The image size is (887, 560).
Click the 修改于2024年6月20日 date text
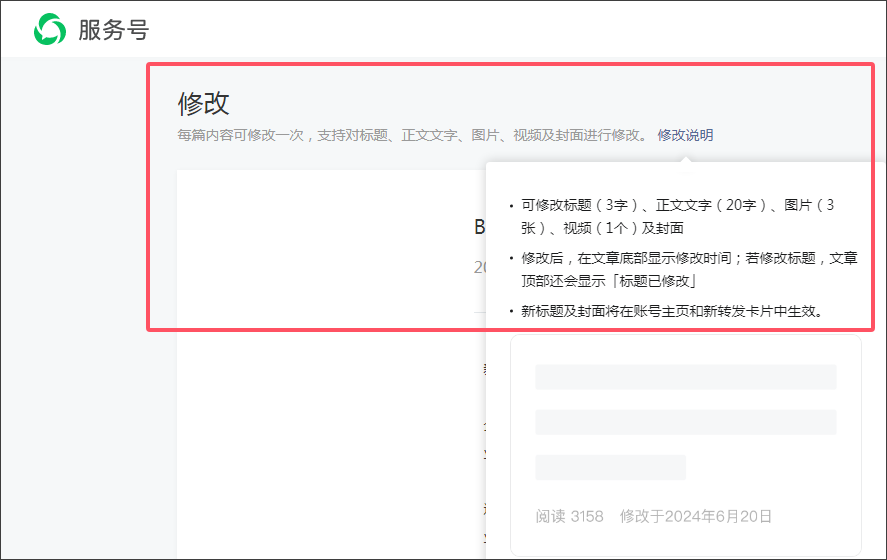[x=696, y=516]
